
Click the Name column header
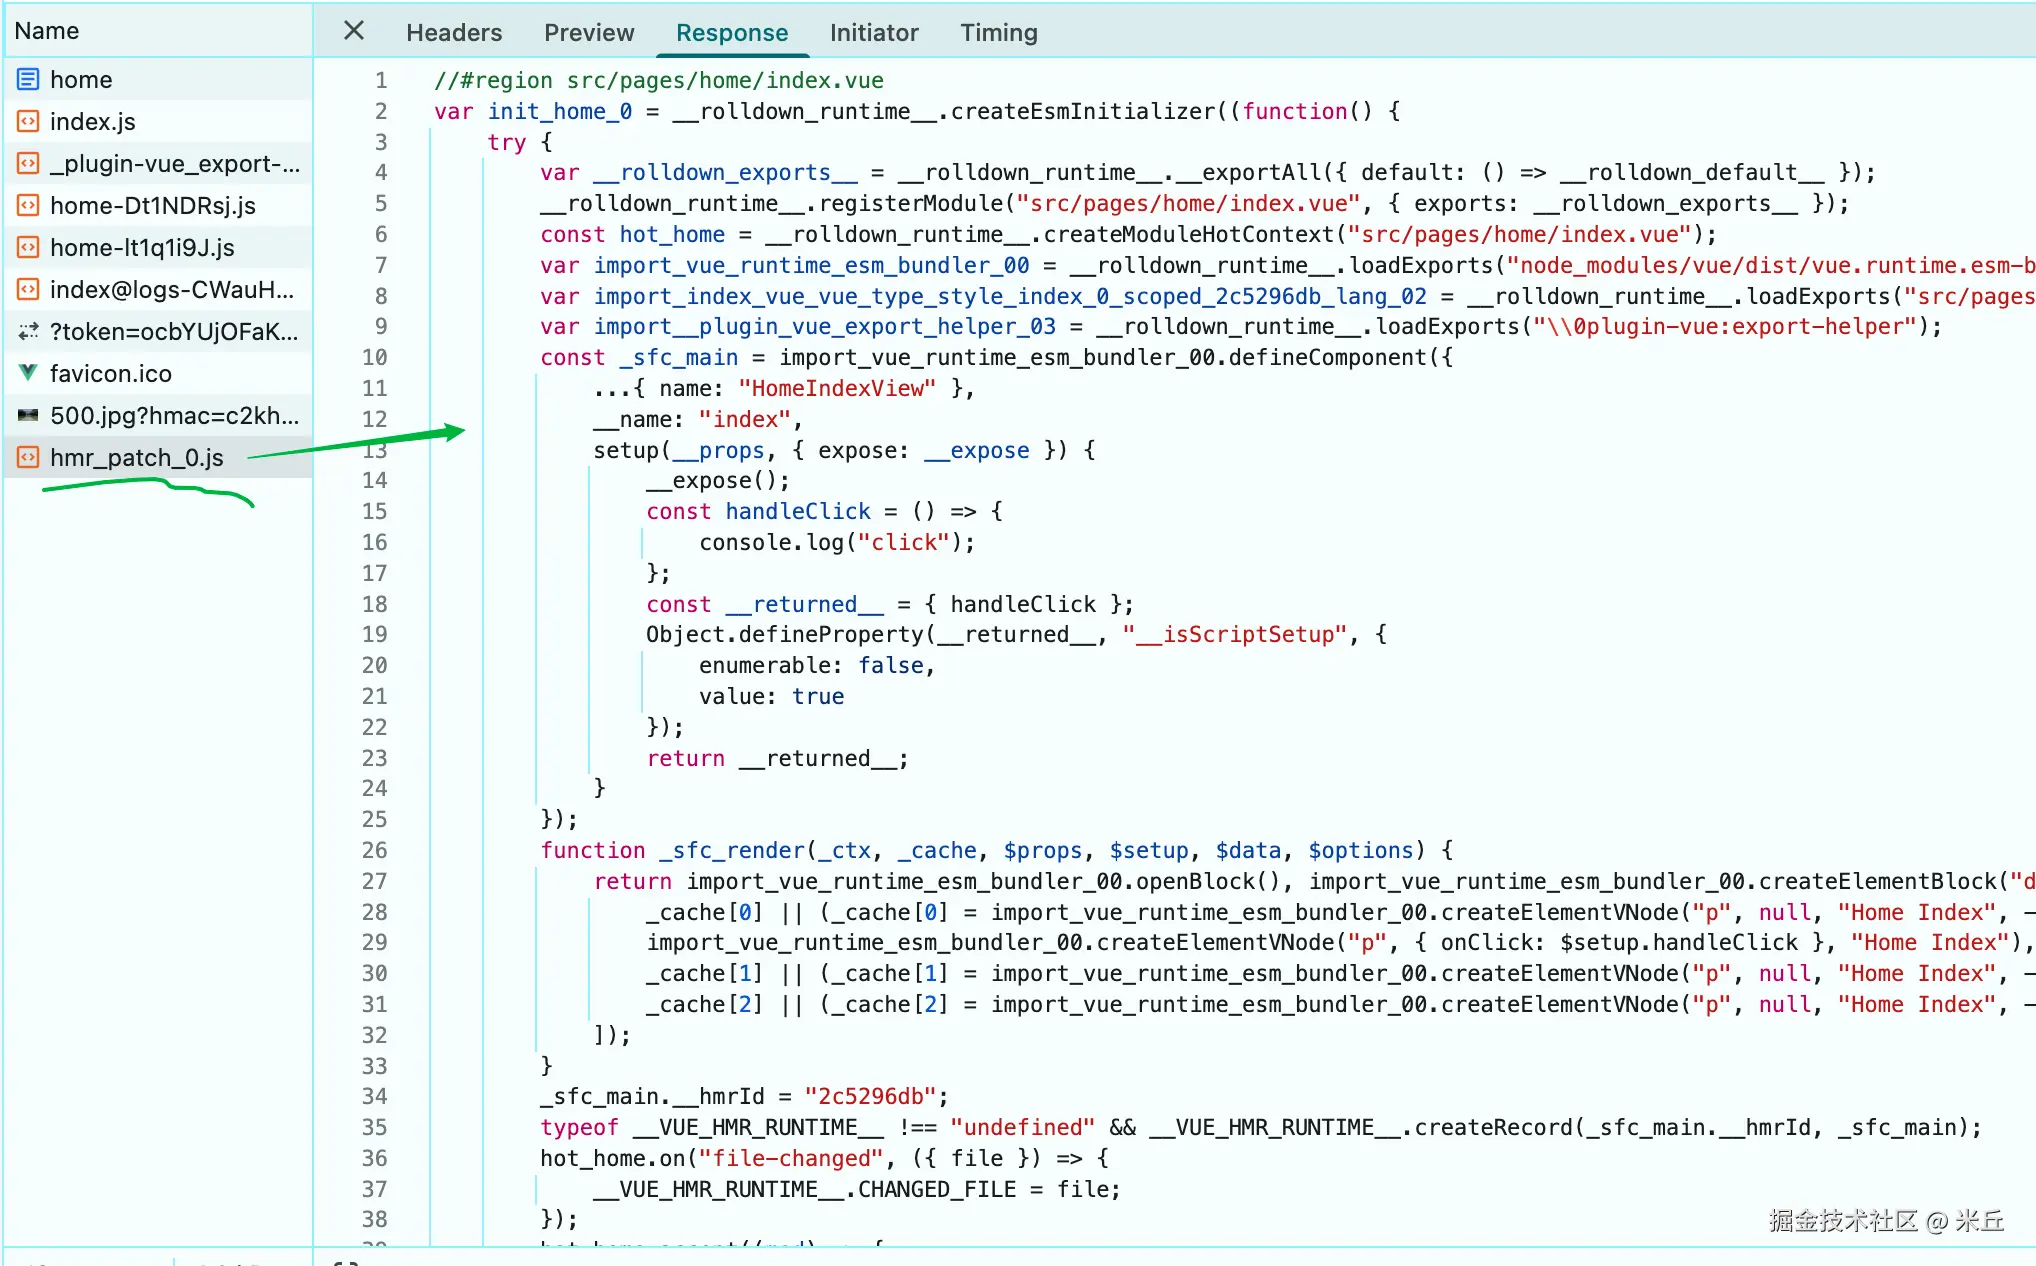[47, 31]
